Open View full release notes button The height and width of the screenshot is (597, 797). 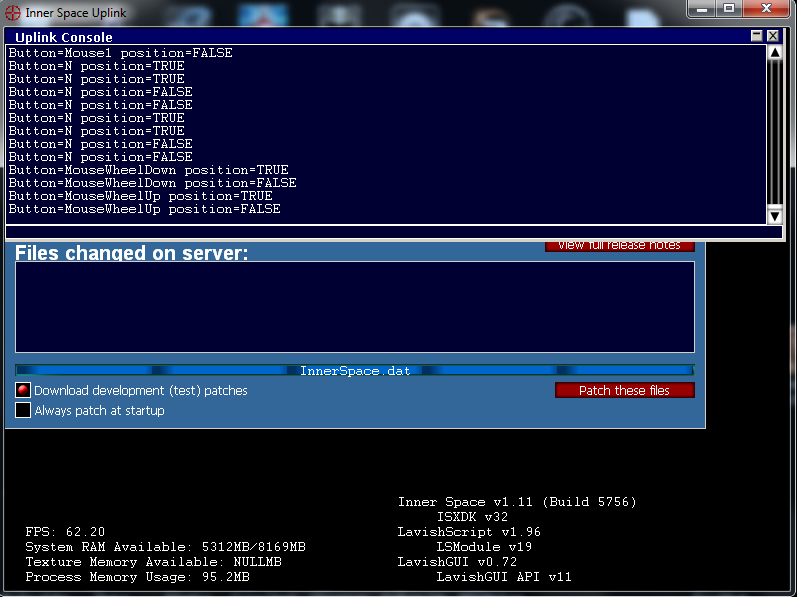620,246
